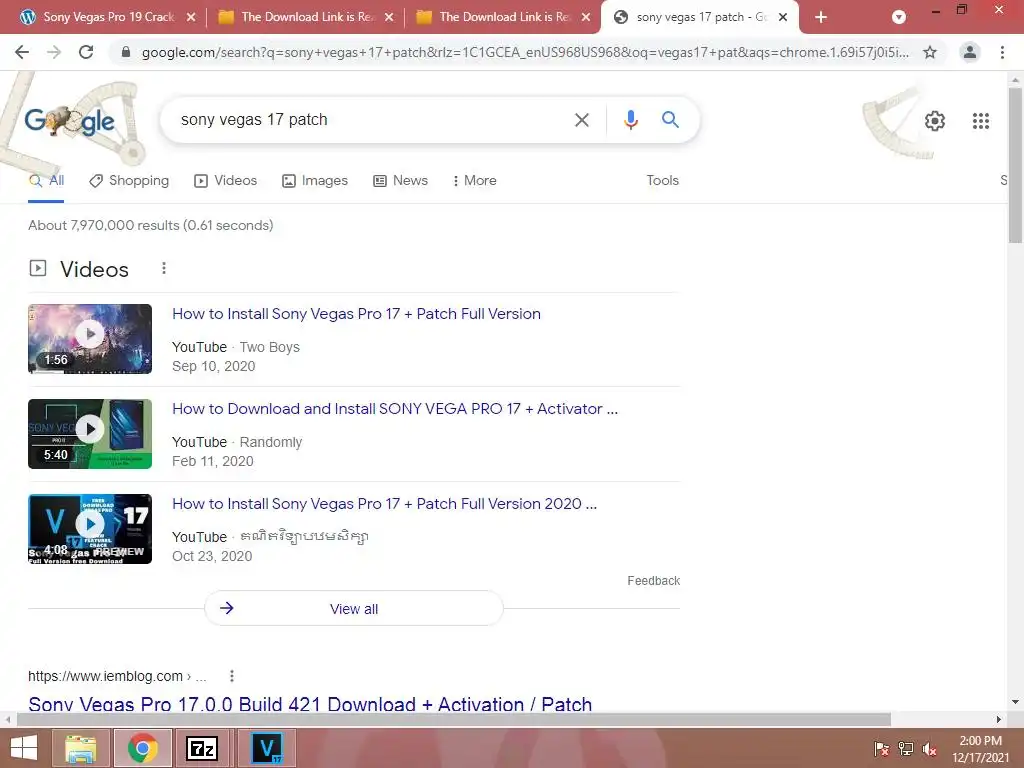The width and height of the screenshot is (1024, 768).
Task: Open the Full Version 2020 video link
Action: coord(384,504)
